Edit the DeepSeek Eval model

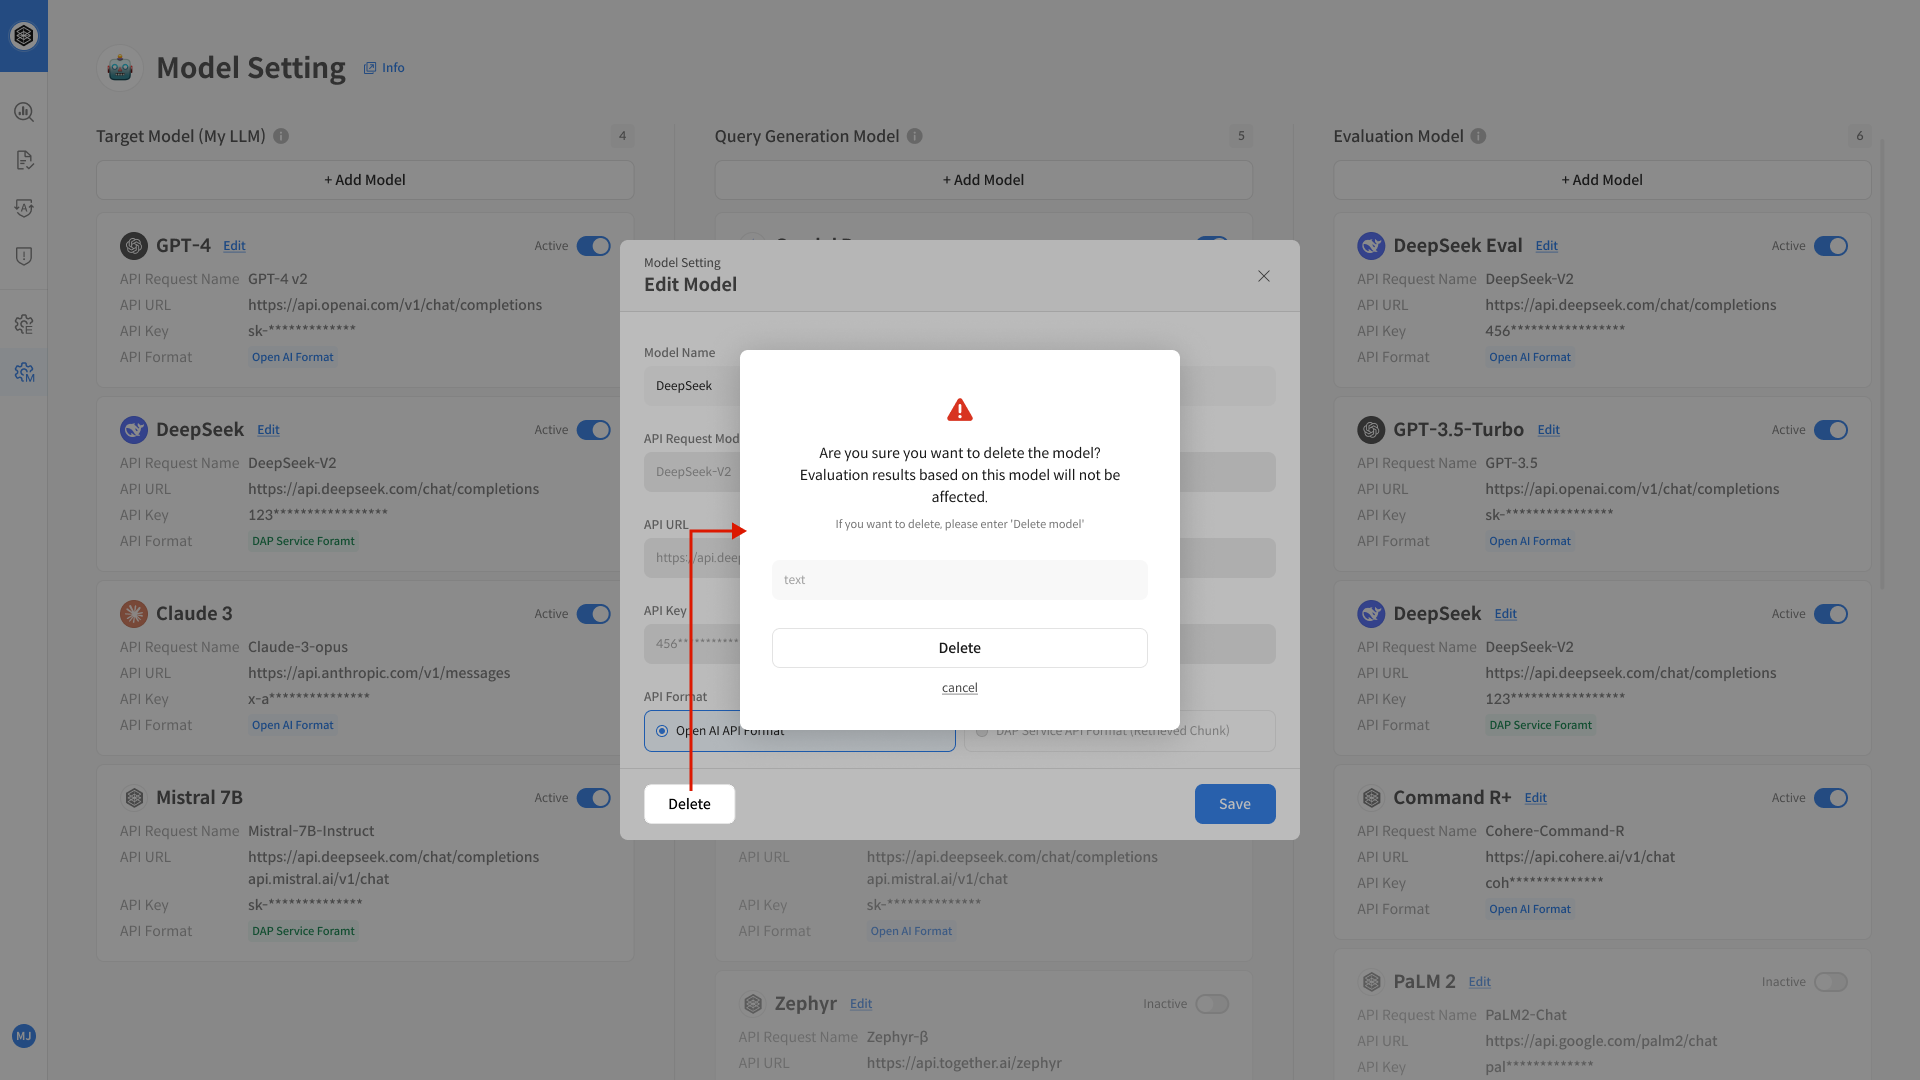(x=1546, y=246)
